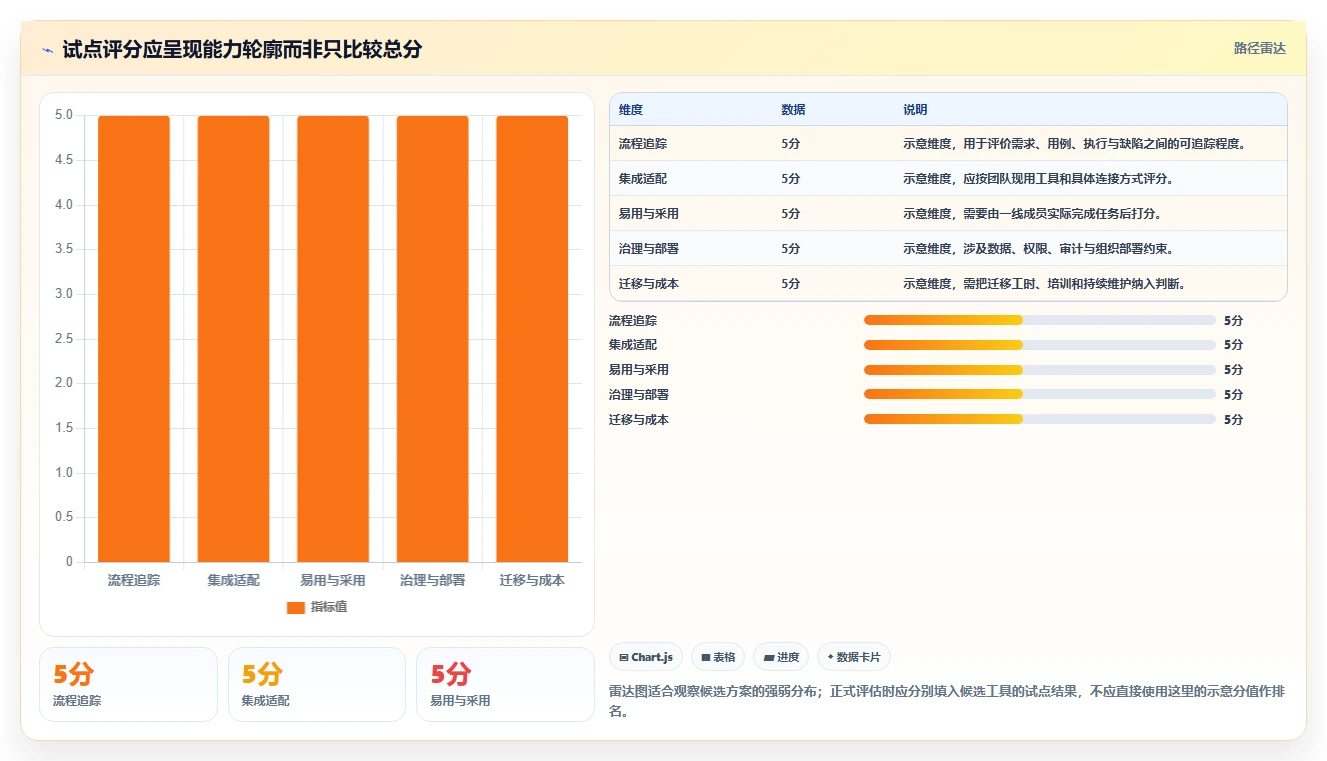Click description starting 示意维度，需要由一线成员
Image resolution: width=1327 pixels, height=761 pixels.
point(1032,214)
